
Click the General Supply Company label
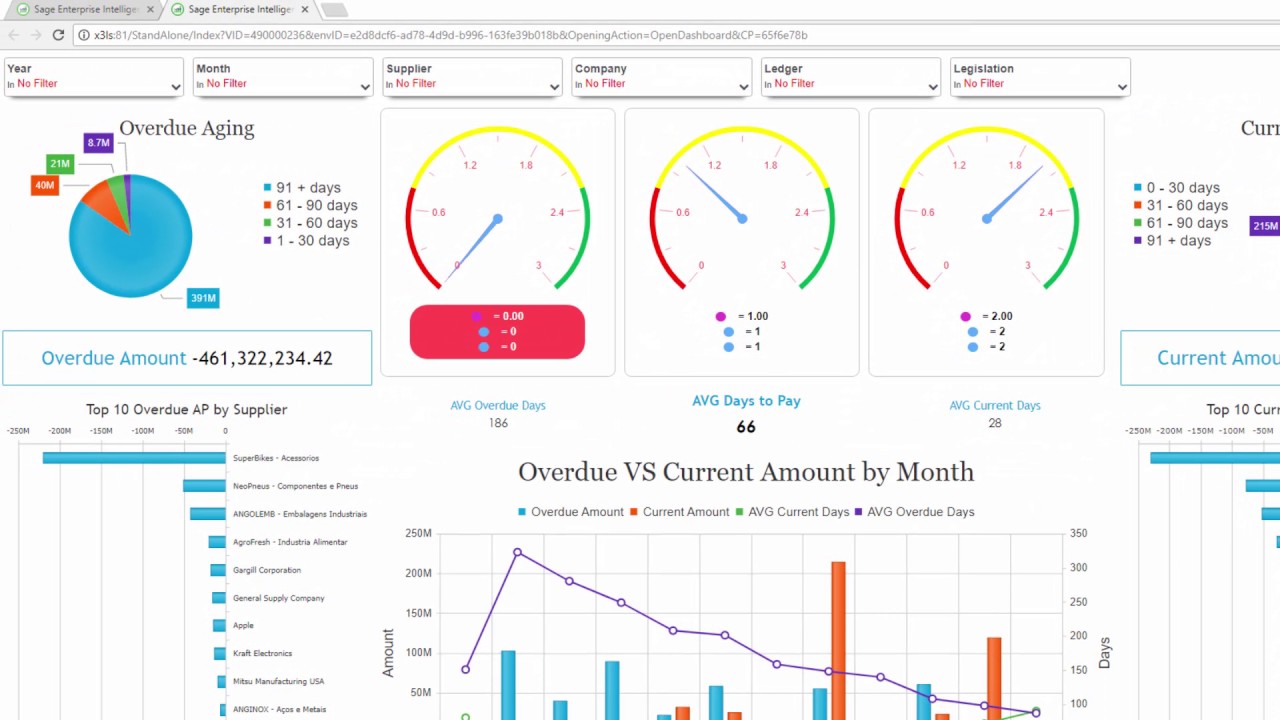279,598
